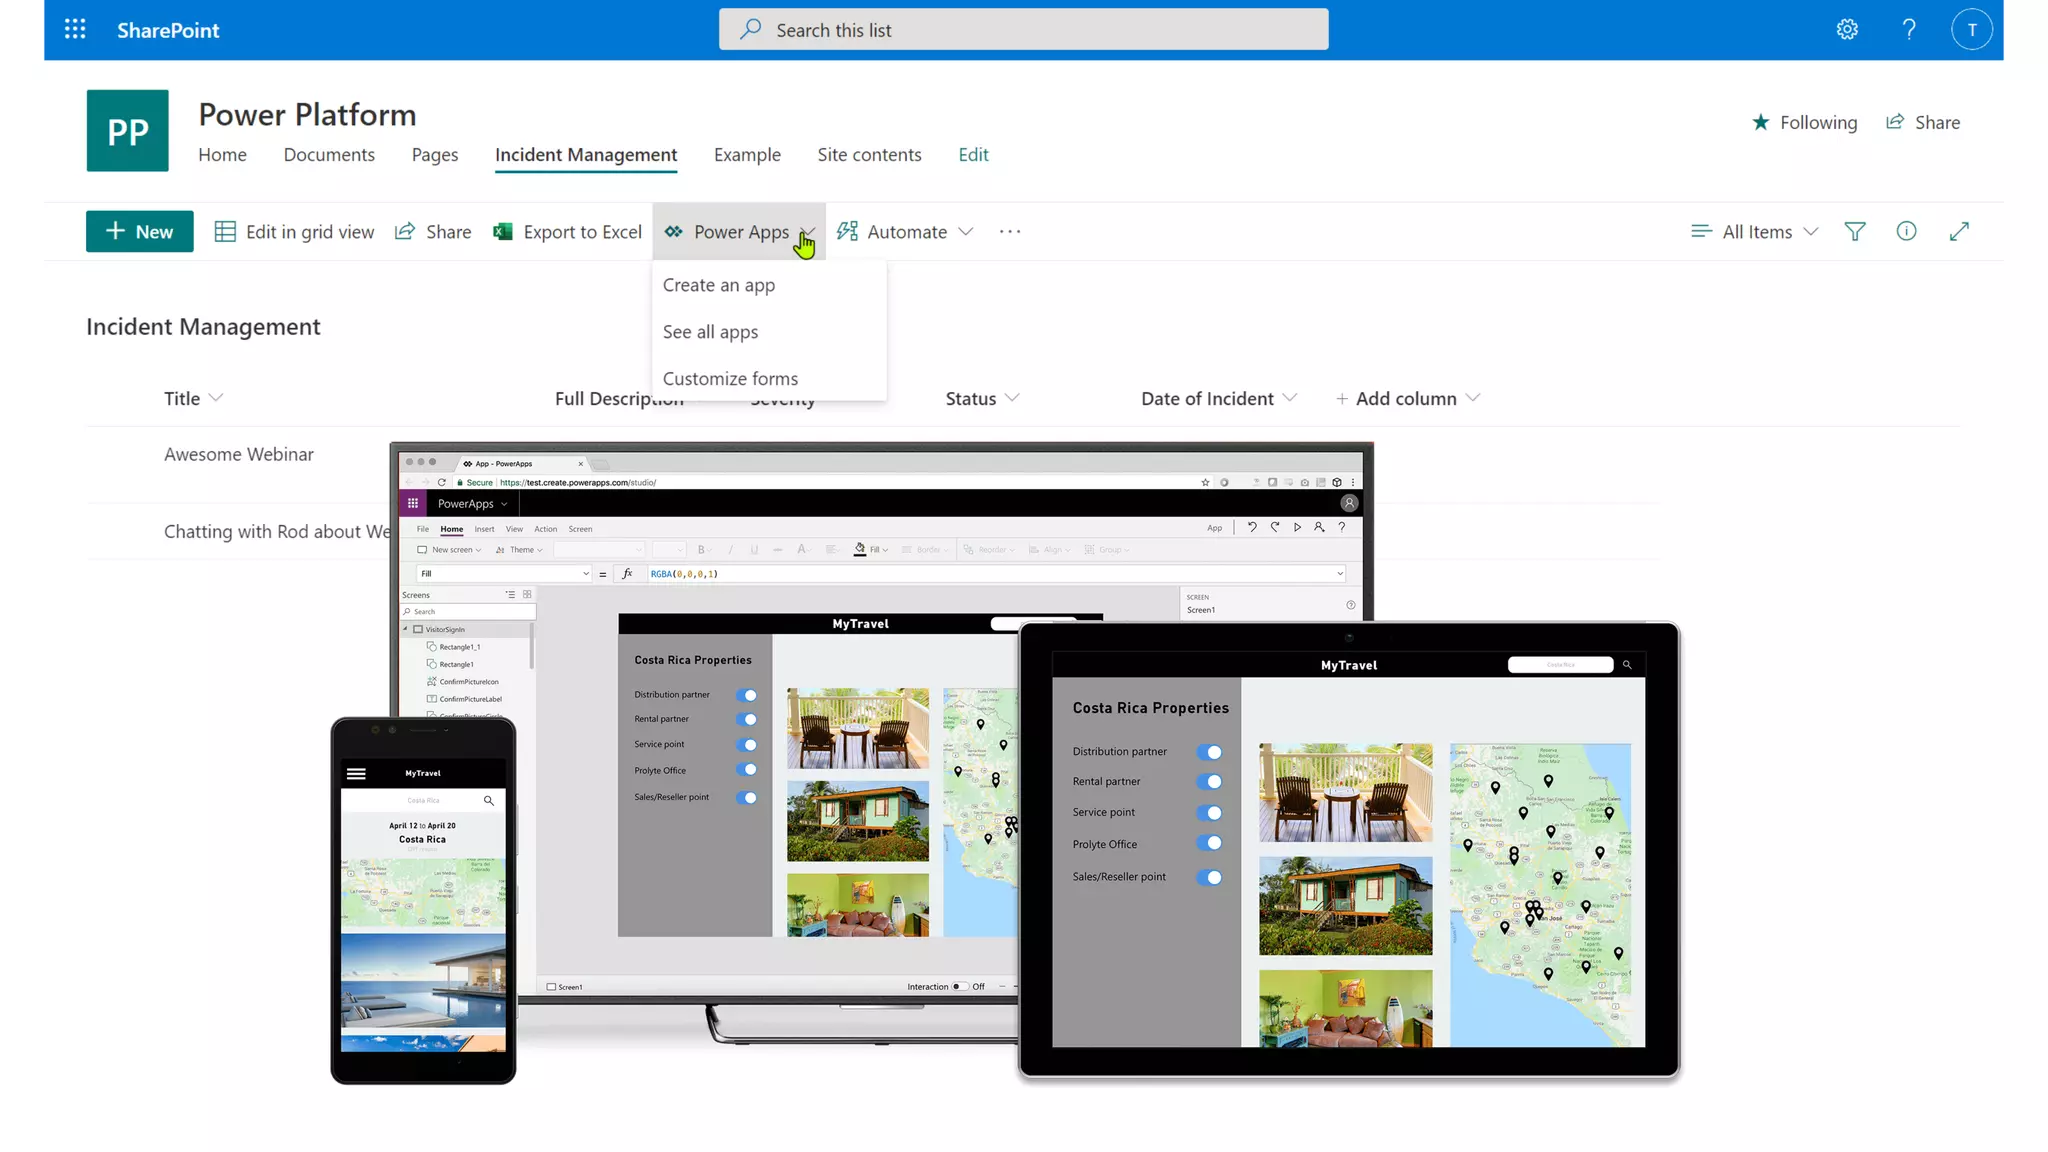Open the SharePoint app launcher waffle

coord(75,30)
